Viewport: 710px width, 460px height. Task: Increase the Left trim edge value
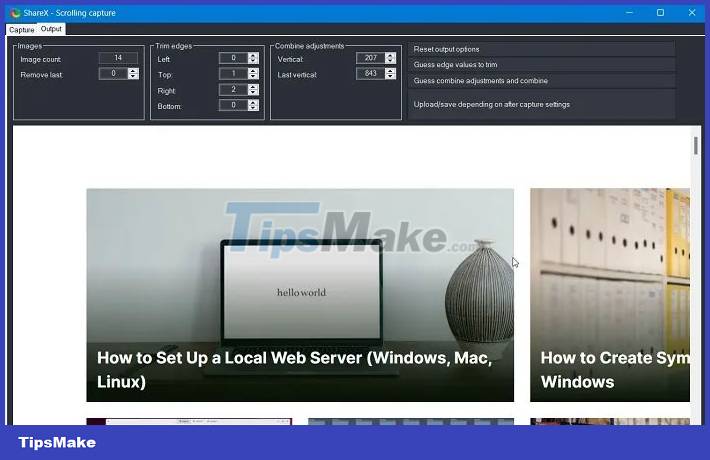pos(253,55)
